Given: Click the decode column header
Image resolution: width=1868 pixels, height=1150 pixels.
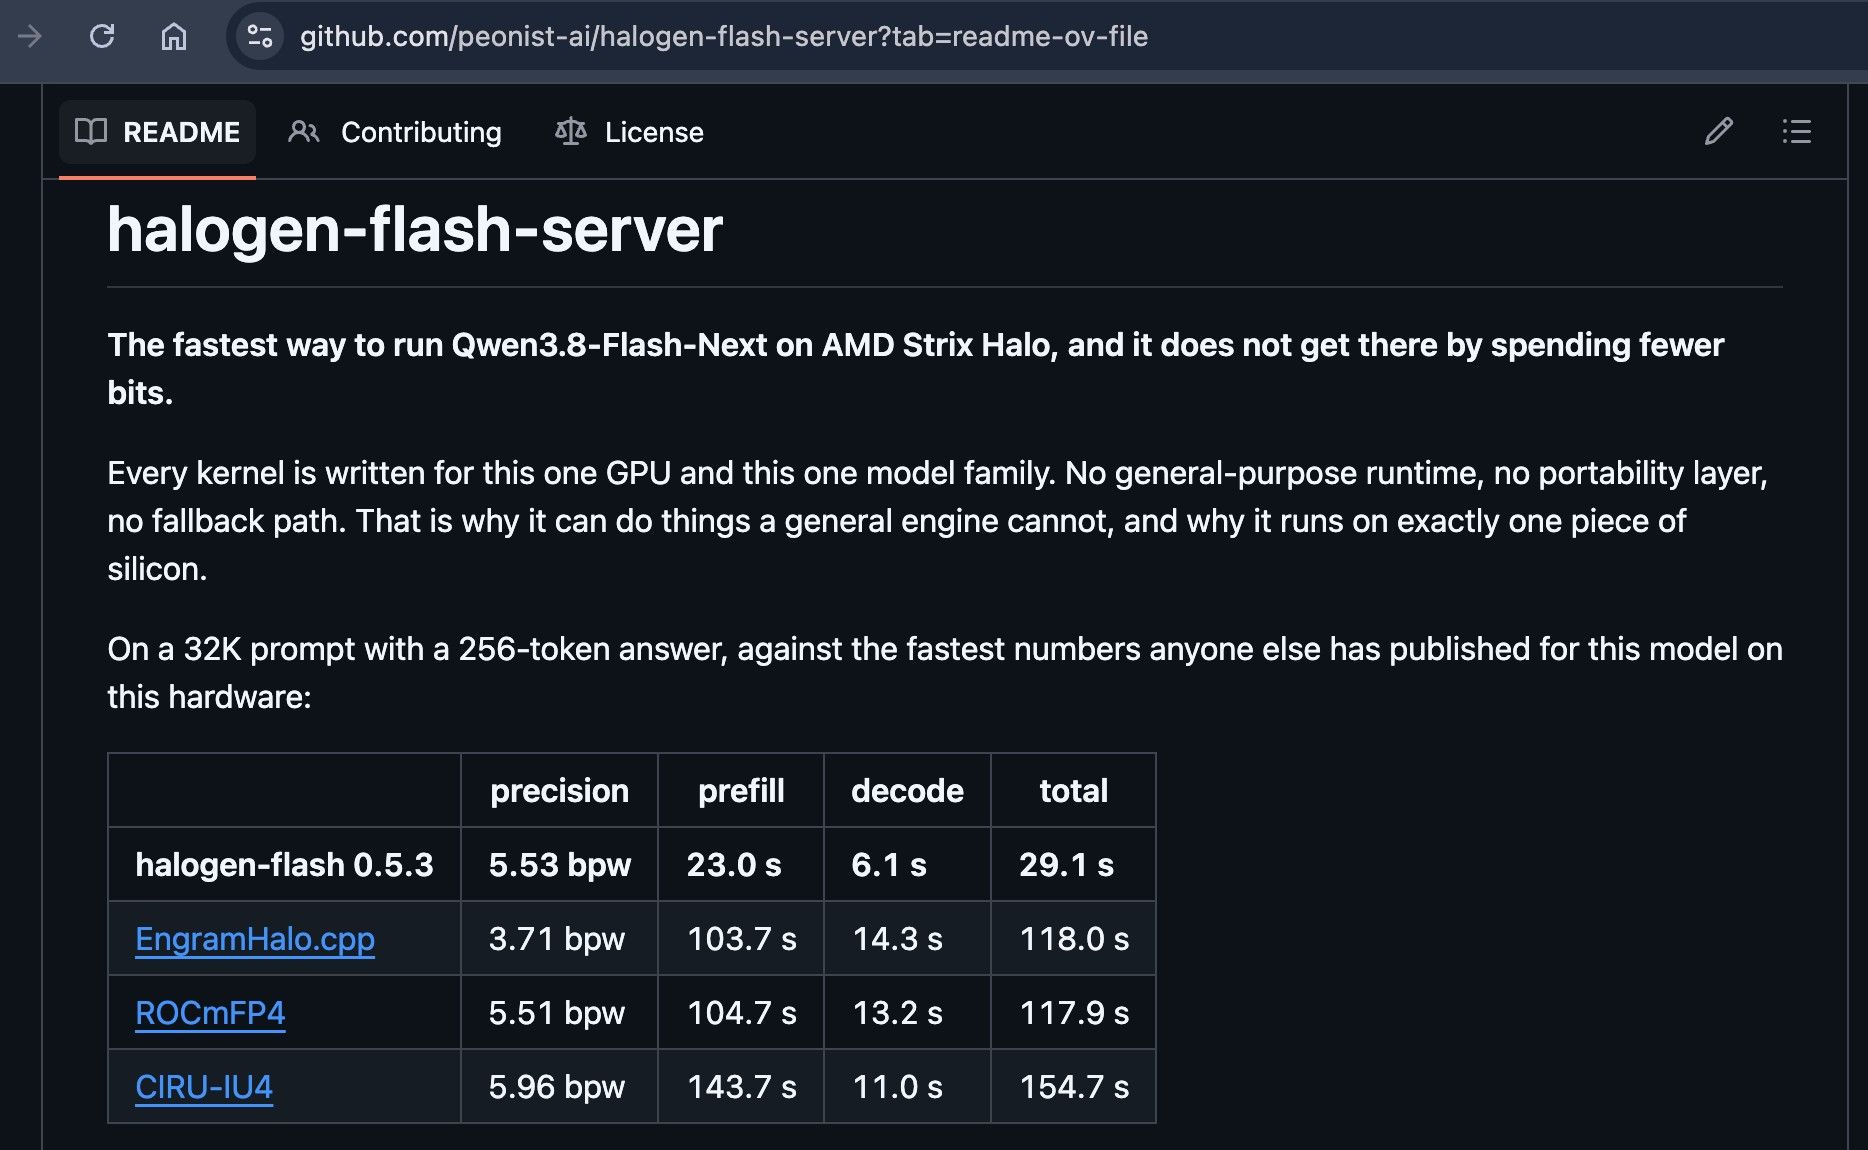Looking at the screenshot, I should point(907,791).
